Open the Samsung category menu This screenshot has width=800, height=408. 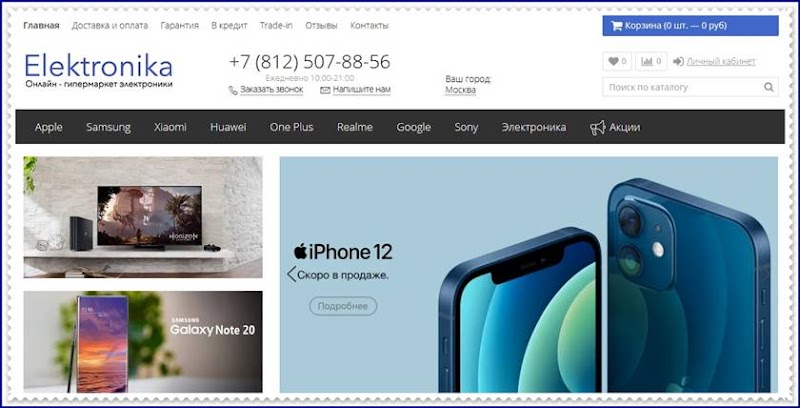tap(108, 128)
